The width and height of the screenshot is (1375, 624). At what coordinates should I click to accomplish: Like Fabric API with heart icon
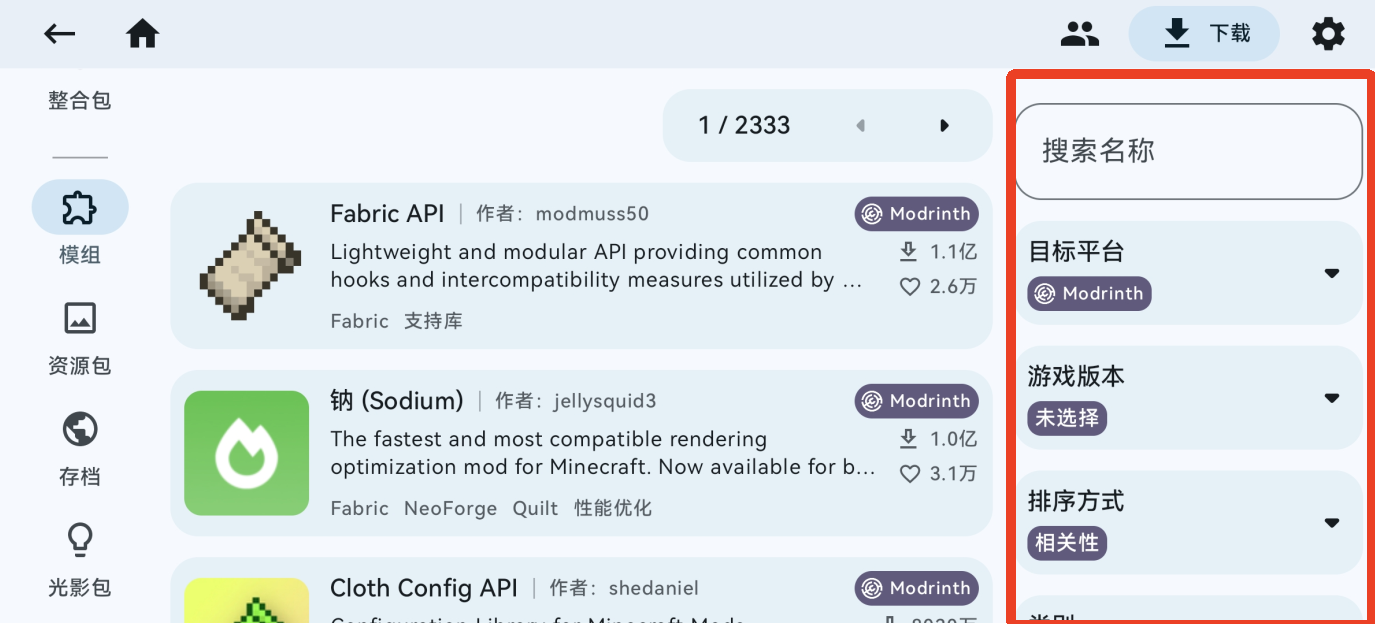point(909,287)
